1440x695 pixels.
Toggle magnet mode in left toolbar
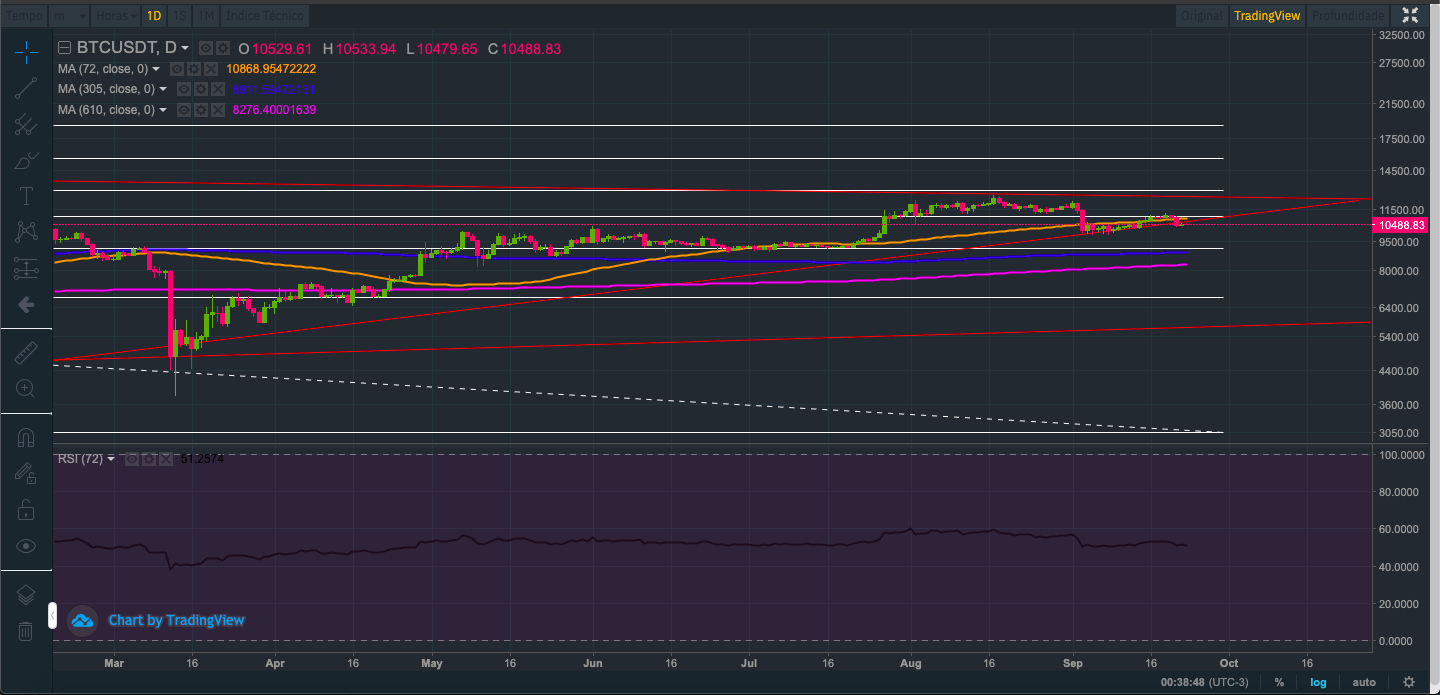(x=26, y=437)
